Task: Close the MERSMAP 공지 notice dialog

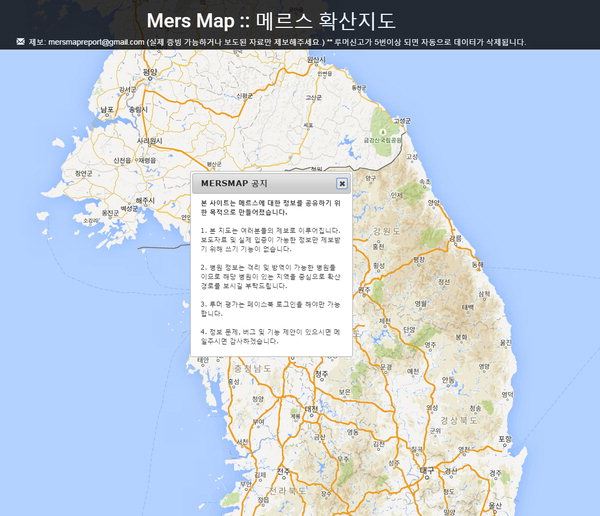Action: (x=342, y=183)
